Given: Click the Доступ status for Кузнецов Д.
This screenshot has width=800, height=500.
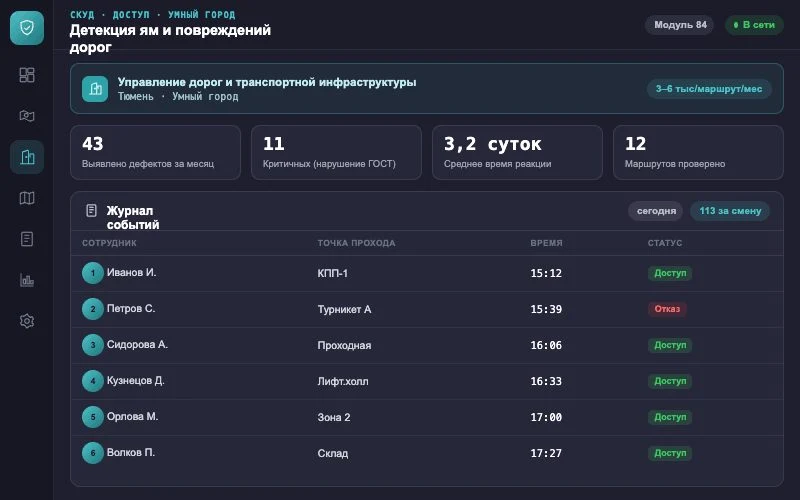Looking at the screenshot, I should [670, 381].
